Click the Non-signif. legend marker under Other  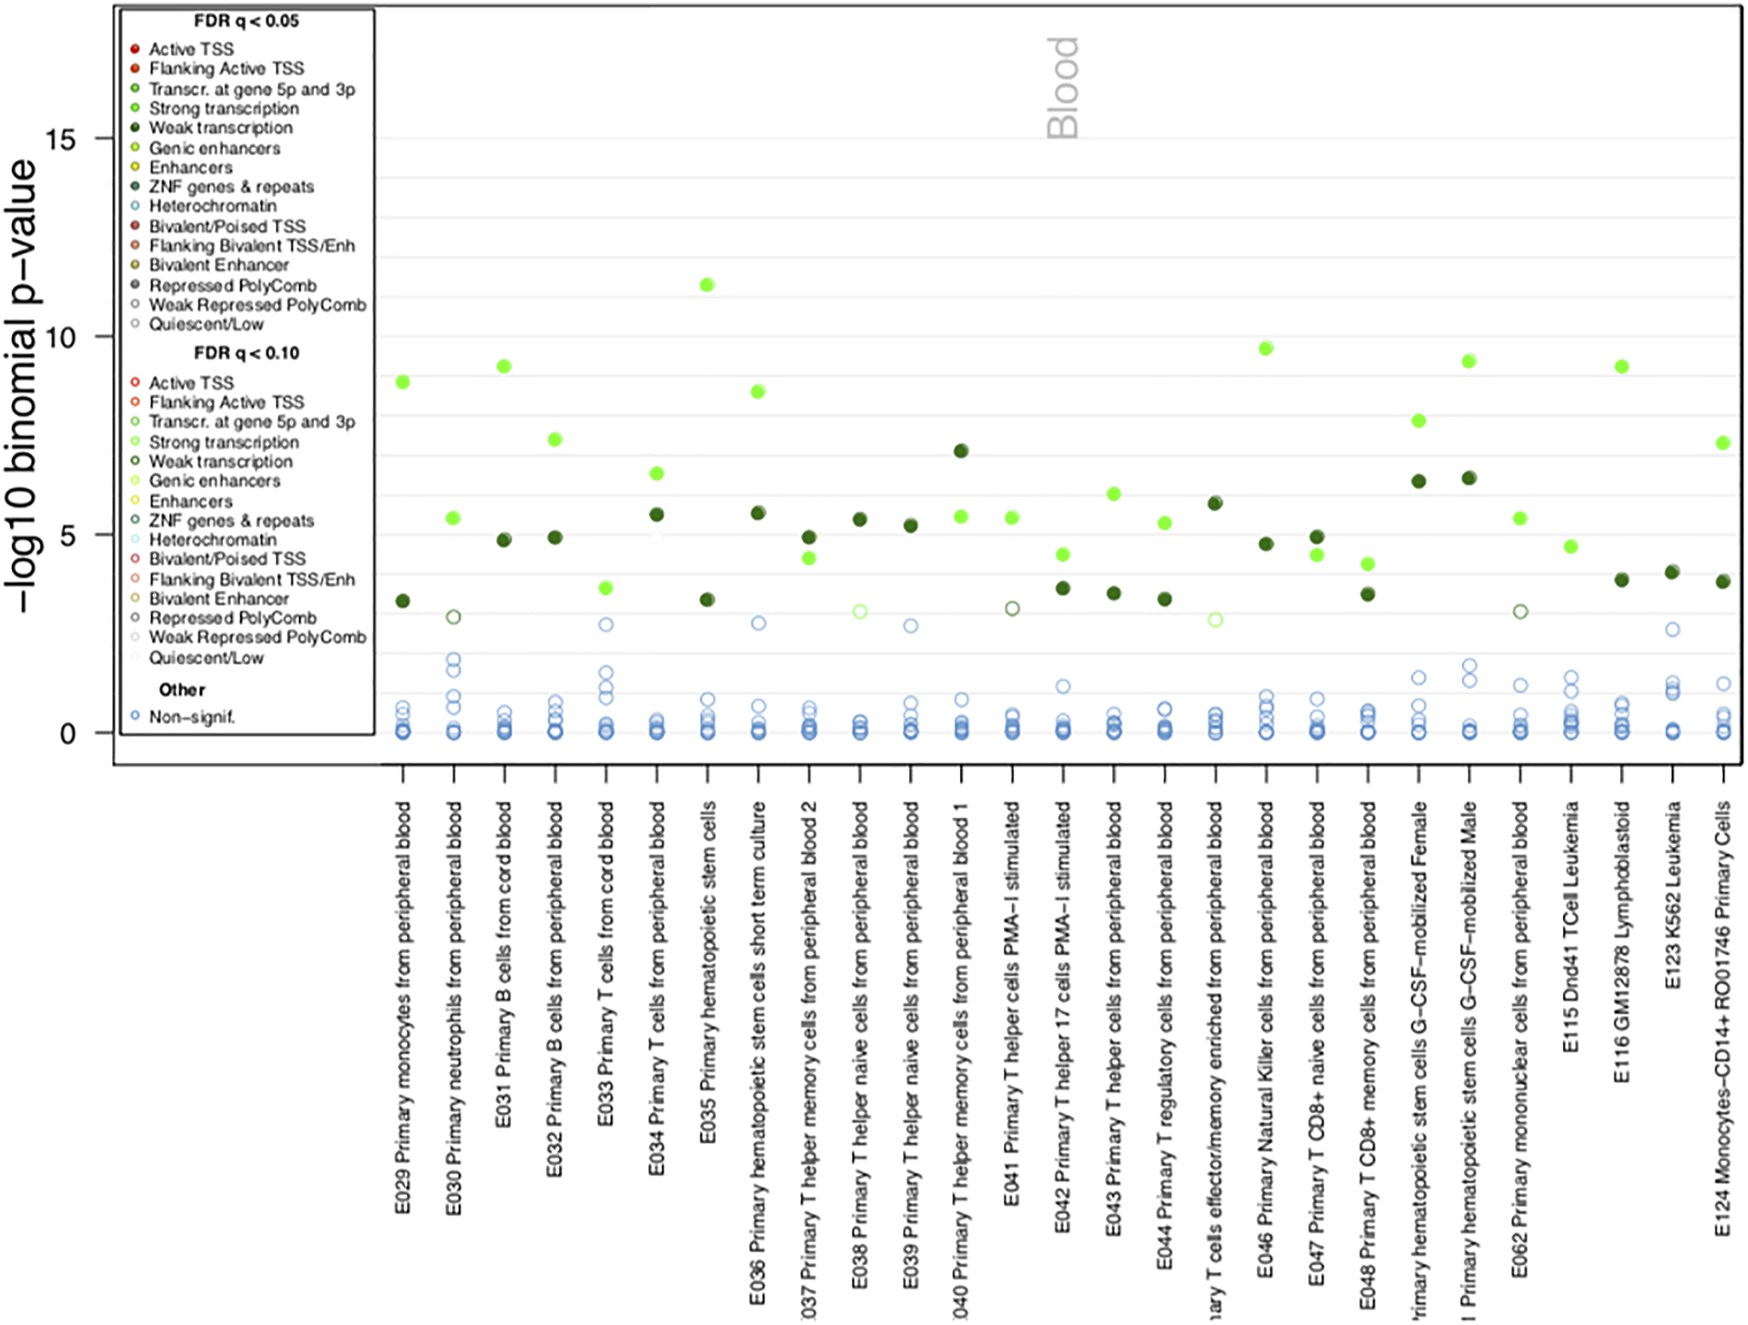coord(135,716)
